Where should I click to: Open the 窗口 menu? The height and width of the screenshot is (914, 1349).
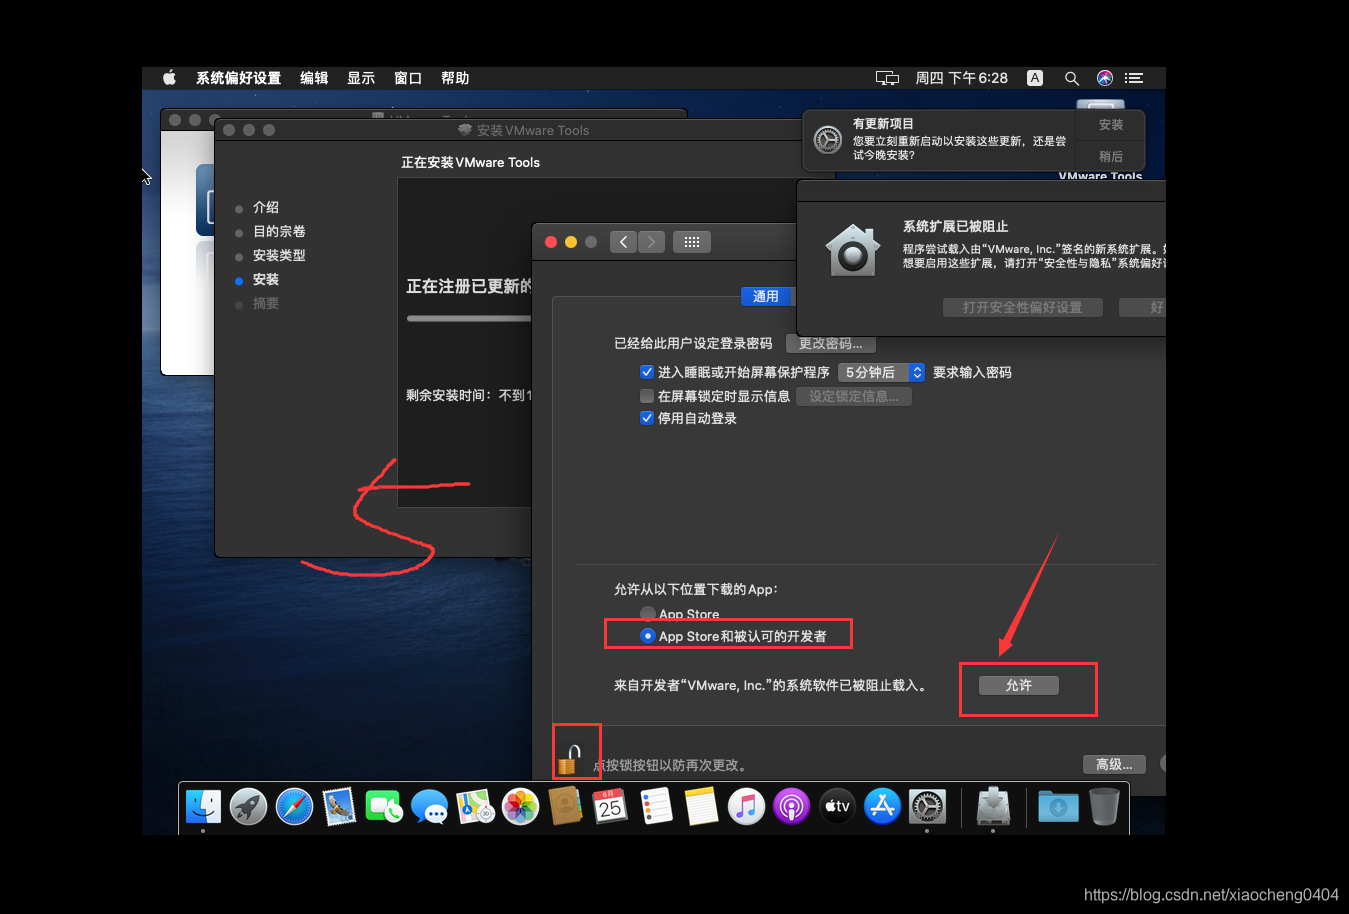coord(408,78)
